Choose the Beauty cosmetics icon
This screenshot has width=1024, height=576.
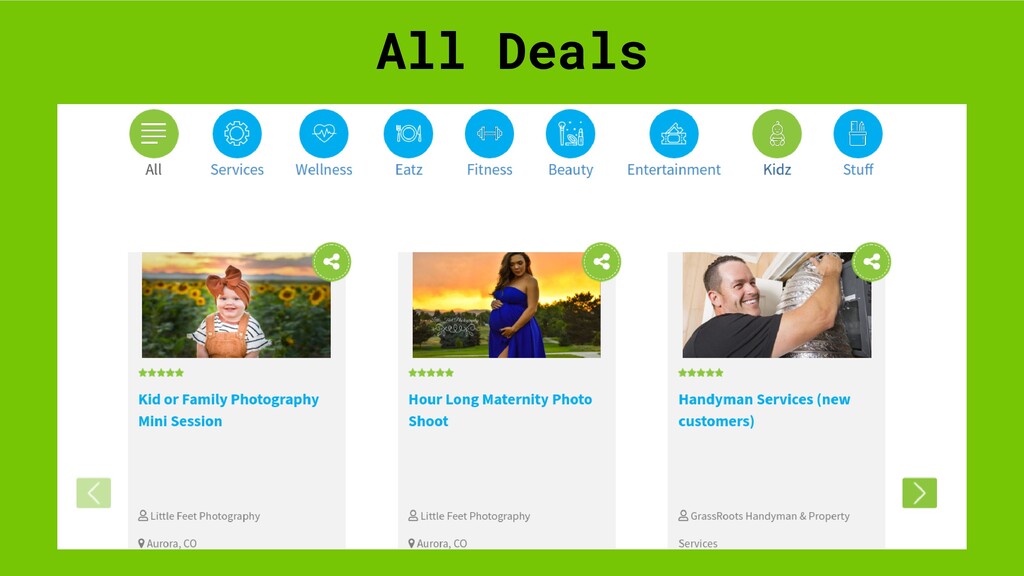(570, 134)
